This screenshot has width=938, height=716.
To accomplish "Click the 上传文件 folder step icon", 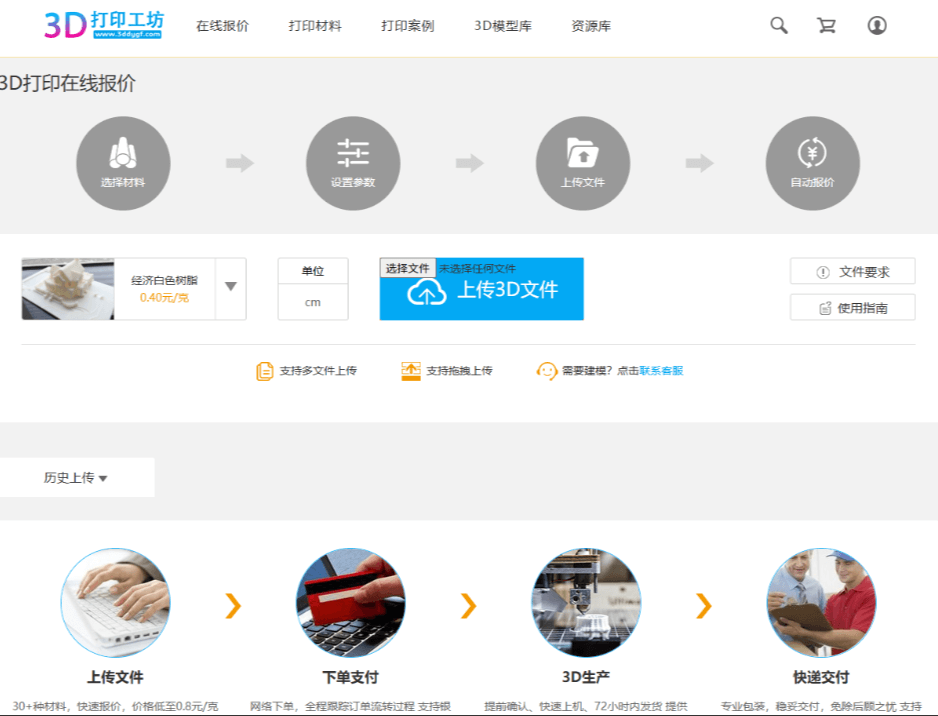I will pyautogui.click(x=582, y=162).
